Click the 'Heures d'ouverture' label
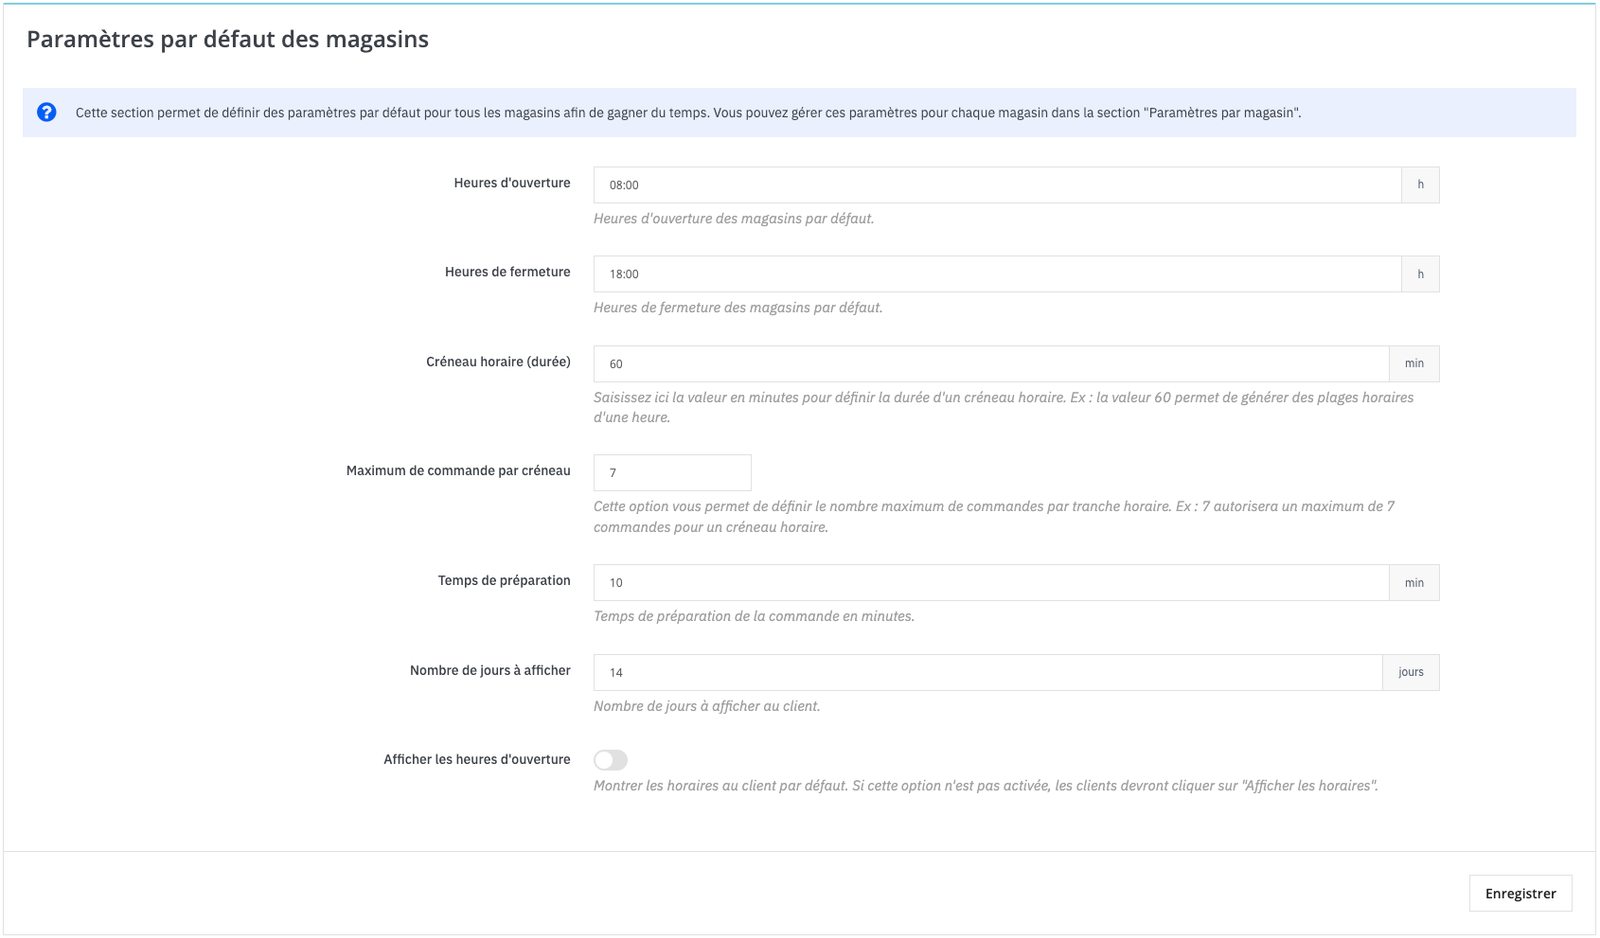 (512, 183)
